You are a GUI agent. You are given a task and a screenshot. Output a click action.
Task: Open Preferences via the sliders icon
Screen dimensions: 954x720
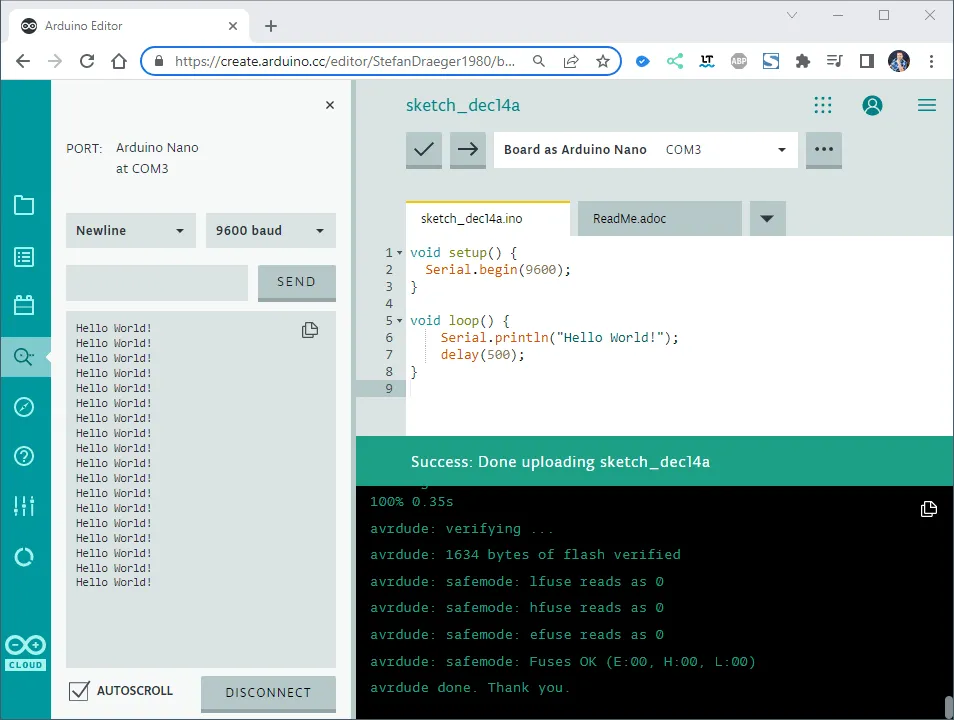pyautogui.click(x=25, y=506)
